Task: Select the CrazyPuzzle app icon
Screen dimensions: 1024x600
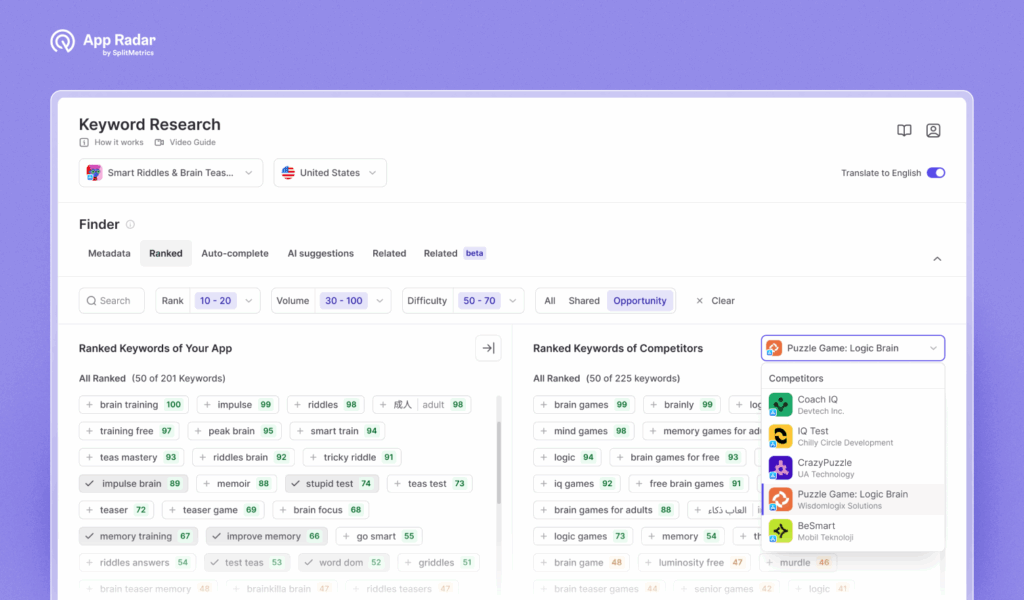Action: [781, 468]
